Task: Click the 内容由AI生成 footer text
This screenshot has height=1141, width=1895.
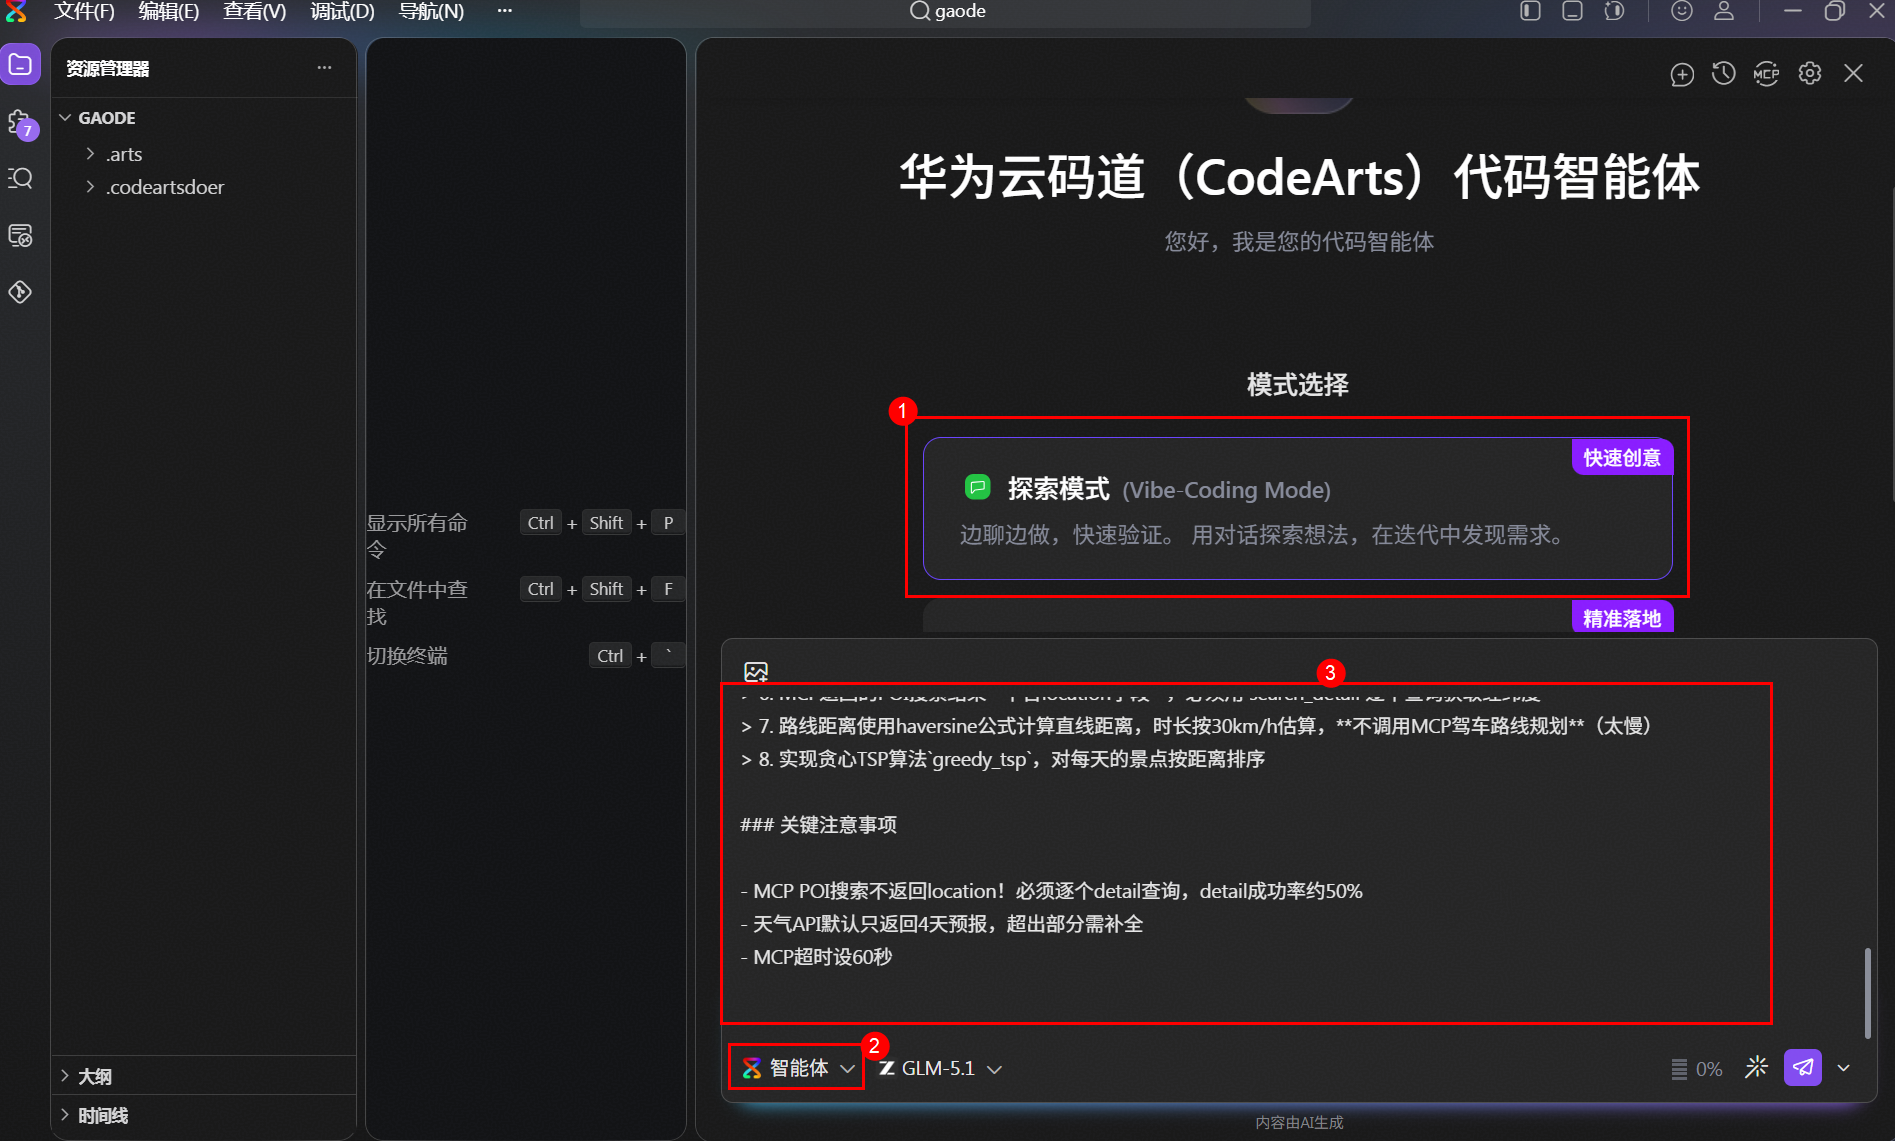Action: pos(1299,1123)
